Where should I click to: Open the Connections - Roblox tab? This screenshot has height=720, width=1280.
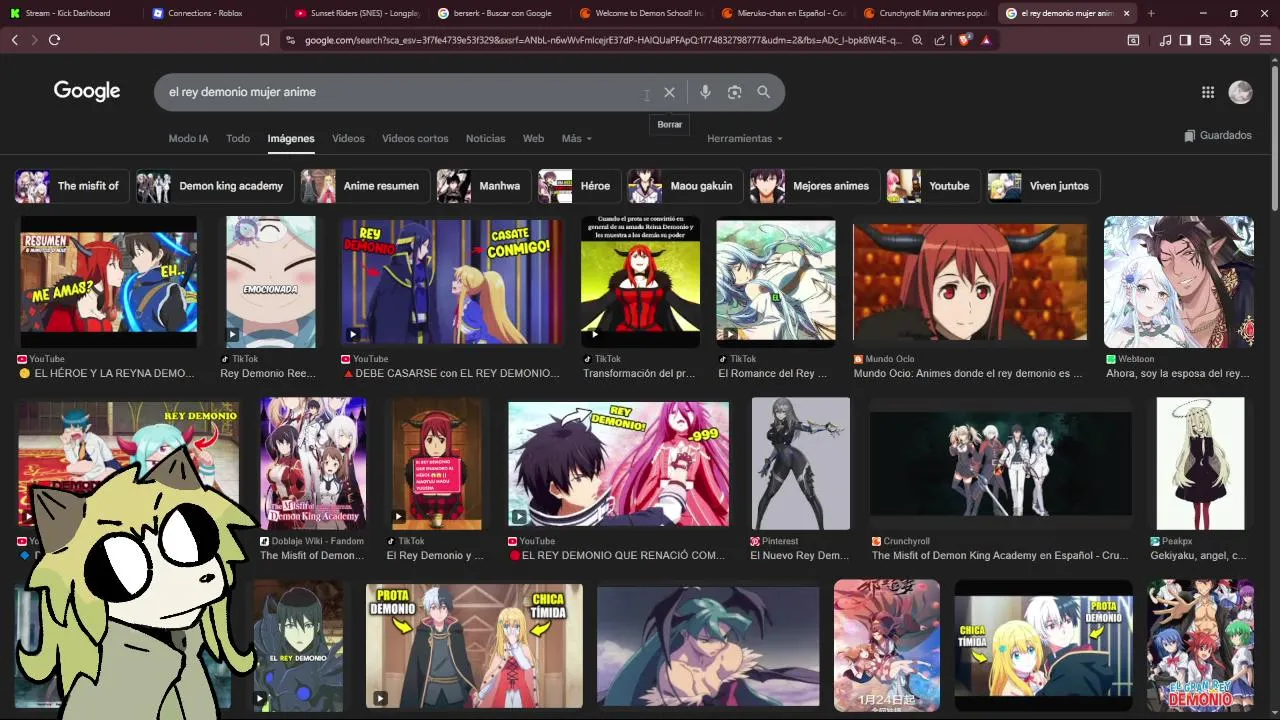tap(213, 13)
